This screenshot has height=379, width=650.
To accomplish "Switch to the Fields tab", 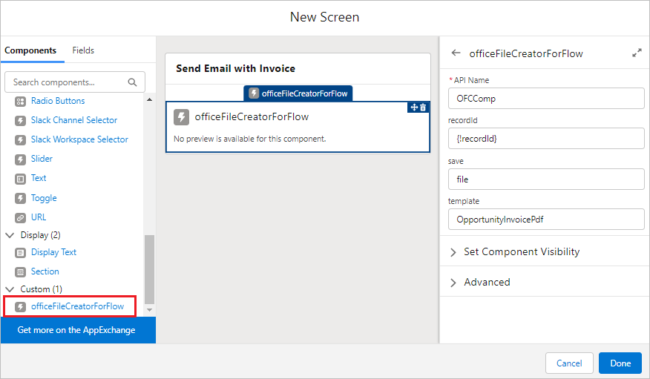I will click(83, 51).
